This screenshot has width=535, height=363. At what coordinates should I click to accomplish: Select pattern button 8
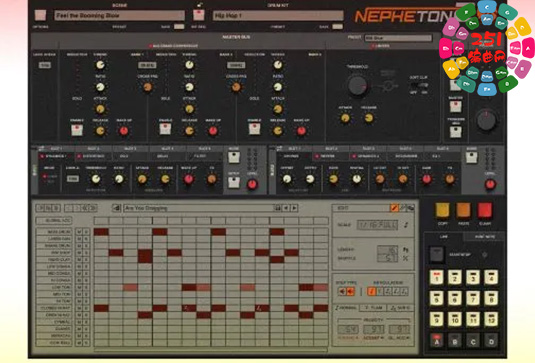click(x=491, y=298)
